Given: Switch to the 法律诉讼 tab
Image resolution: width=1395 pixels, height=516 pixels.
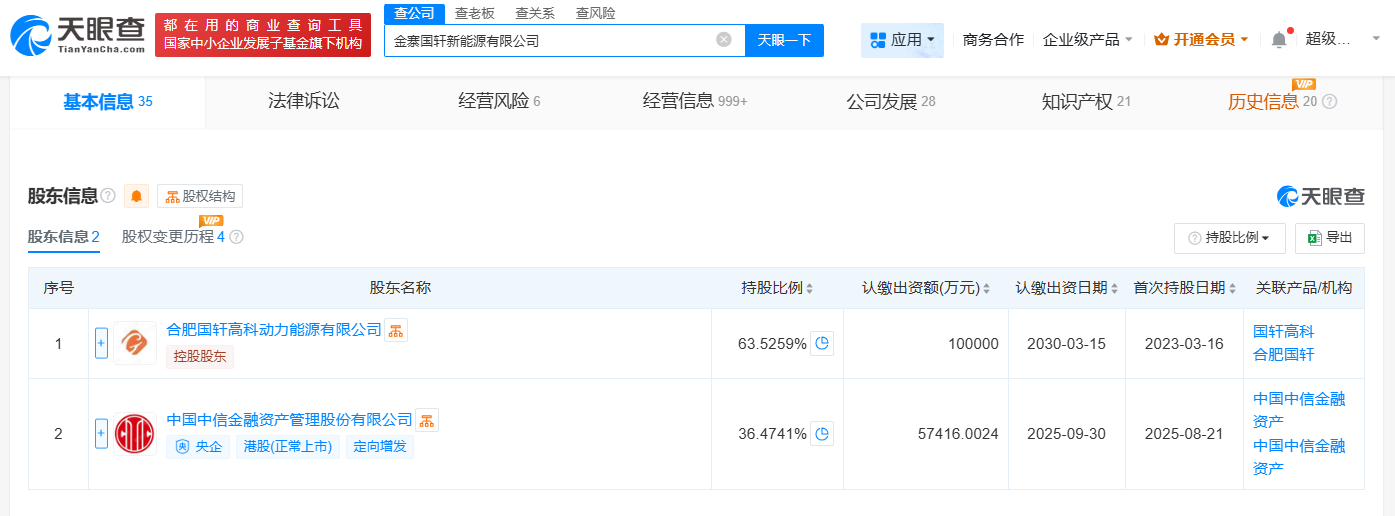Looking at the screenshot, I should click(304, 101).
